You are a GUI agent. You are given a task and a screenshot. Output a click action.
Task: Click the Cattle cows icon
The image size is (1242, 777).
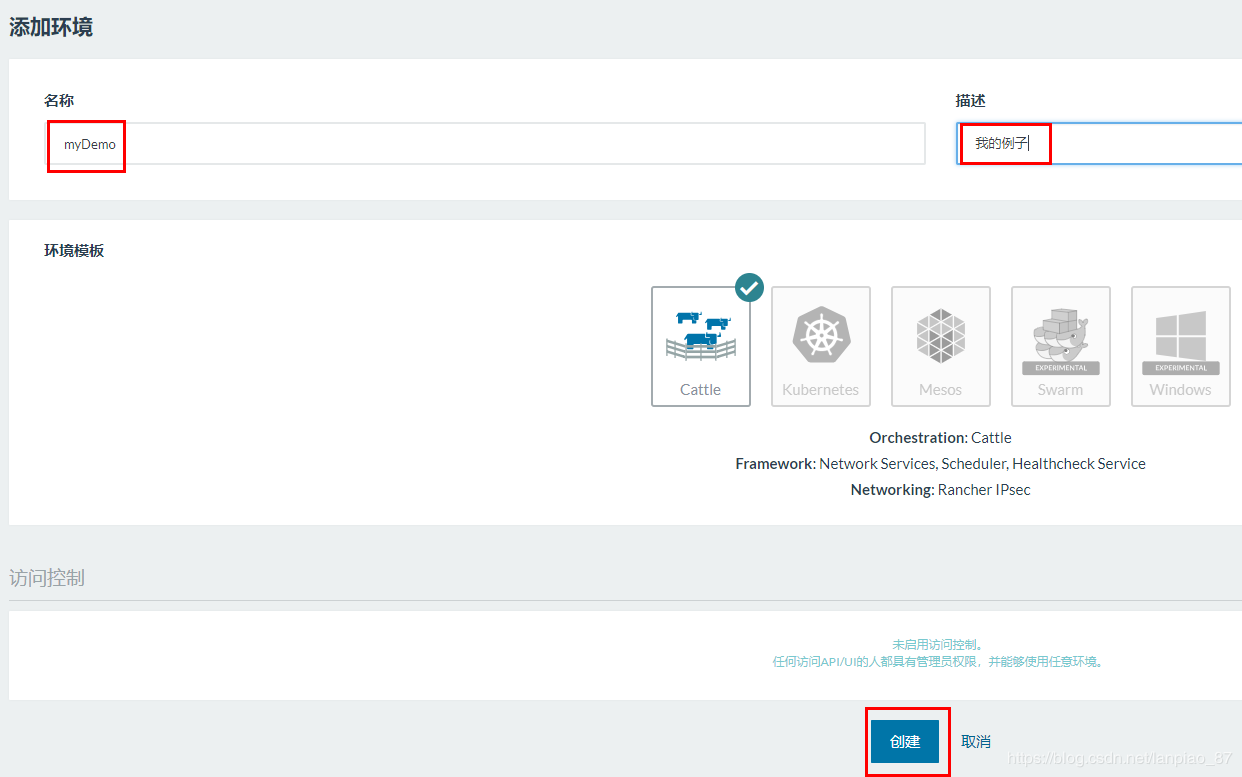pos(701,336)
